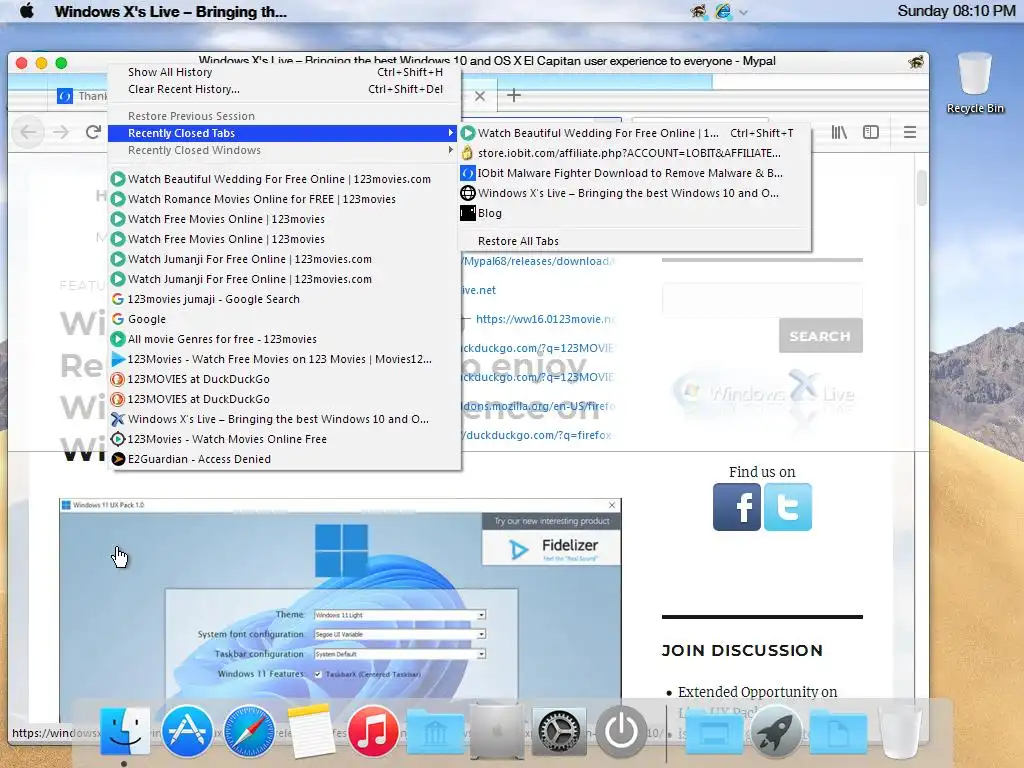Click into the site search field
The width and height of the screenshot is (1024, 768).
(762, 300)
